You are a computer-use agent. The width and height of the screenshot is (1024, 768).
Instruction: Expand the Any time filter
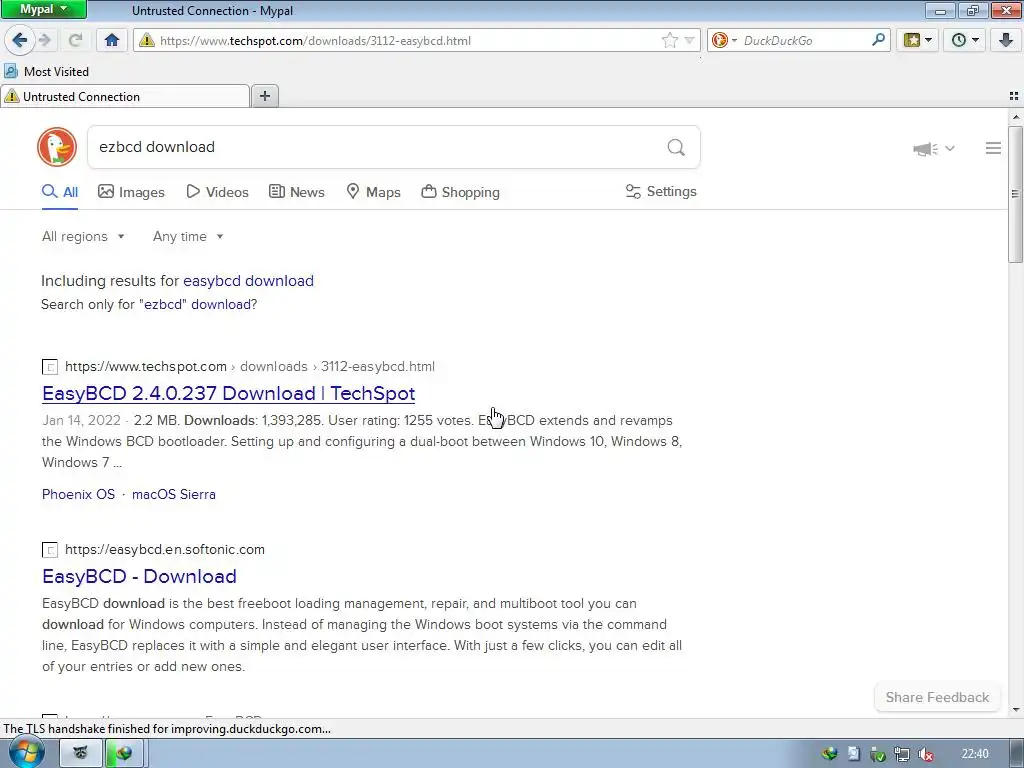click(188, 236)
